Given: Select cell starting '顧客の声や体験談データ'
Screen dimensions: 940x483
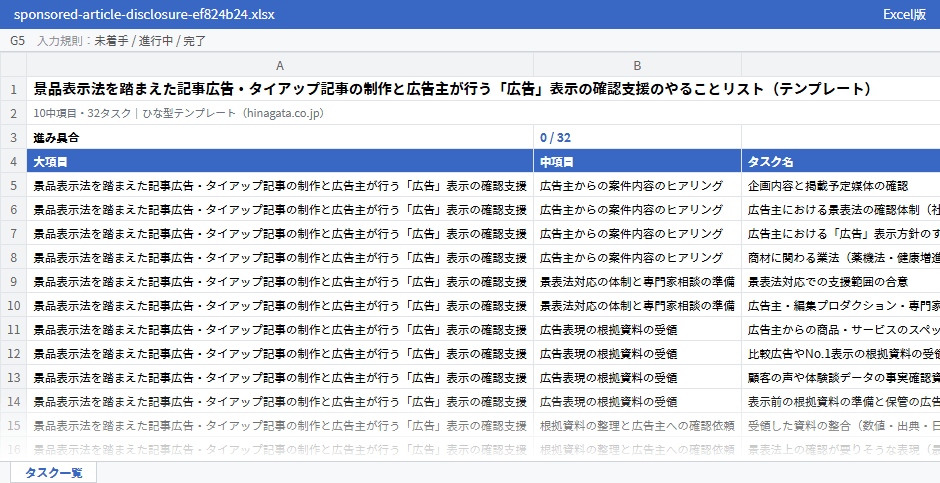Looking at the screenshot, I should pos(840,377).
